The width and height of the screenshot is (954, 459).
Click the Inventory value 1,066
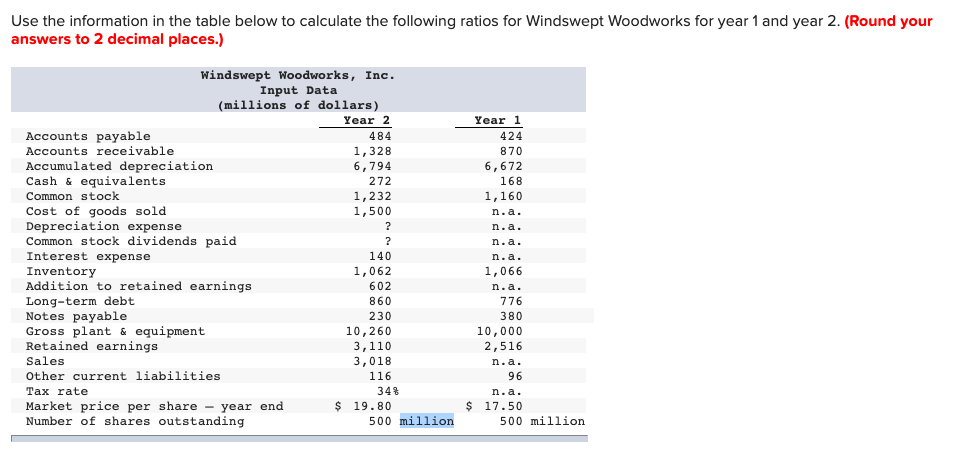pyautogui.click(x=503, y=271)
